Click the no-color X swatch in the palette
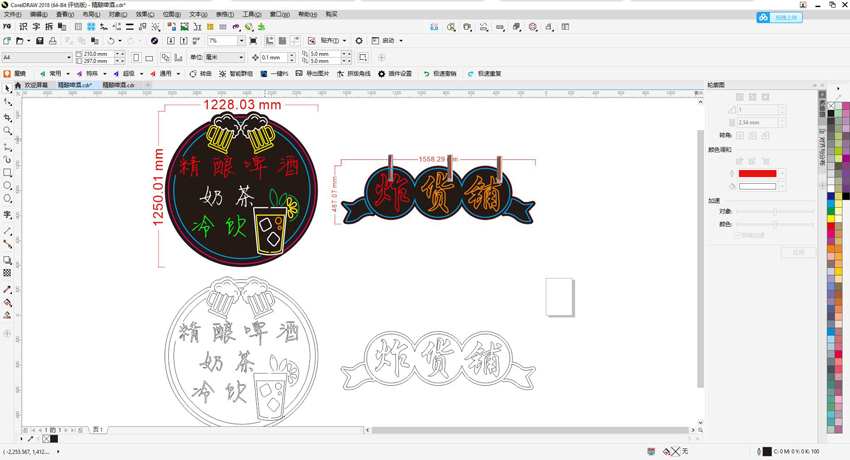This screenshot has width=850, height=460. click(831, 105)
